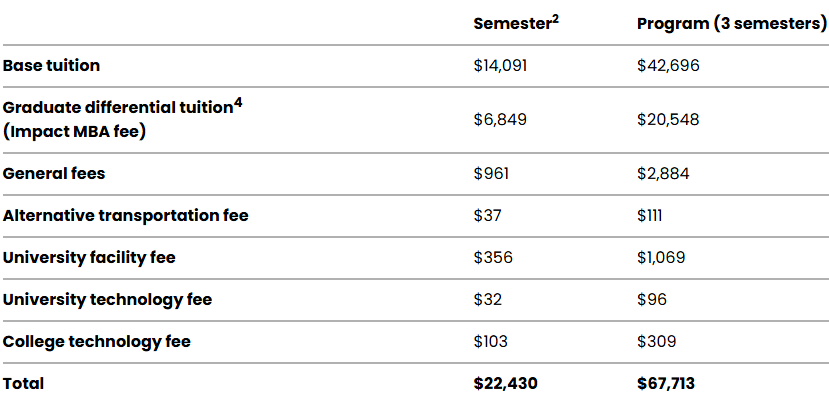Click the $20,548 program differential tuition value
Screen dimensions: 829x405
pos(668,119)
